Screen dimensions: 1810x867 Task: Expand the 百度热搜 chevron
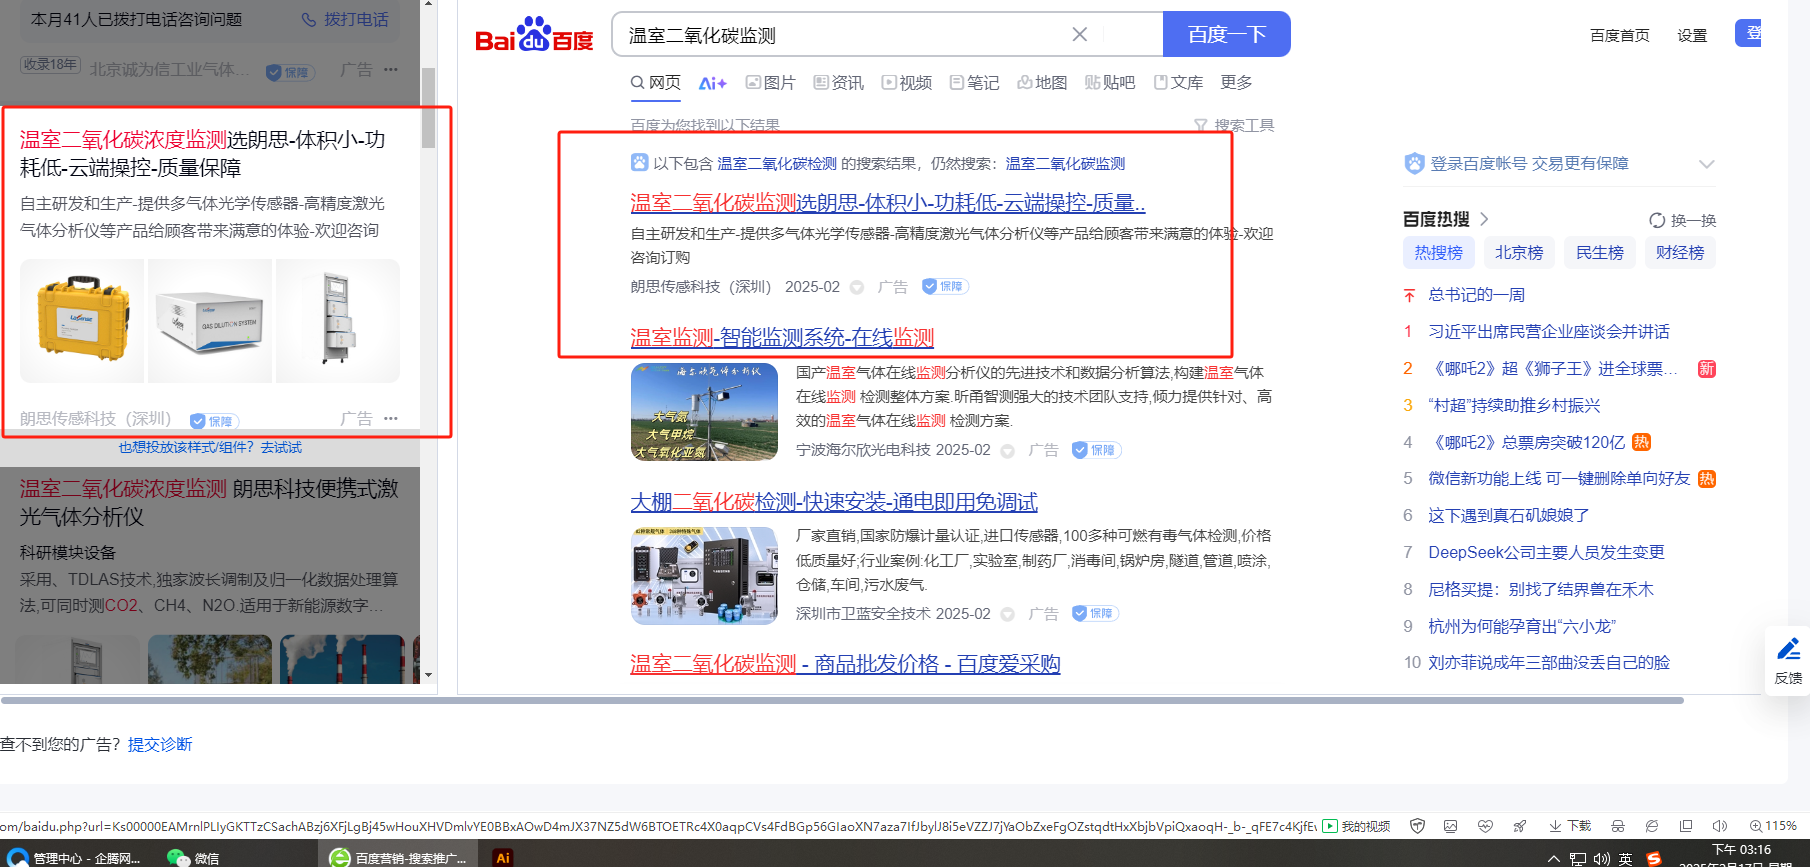(1484, 219)
